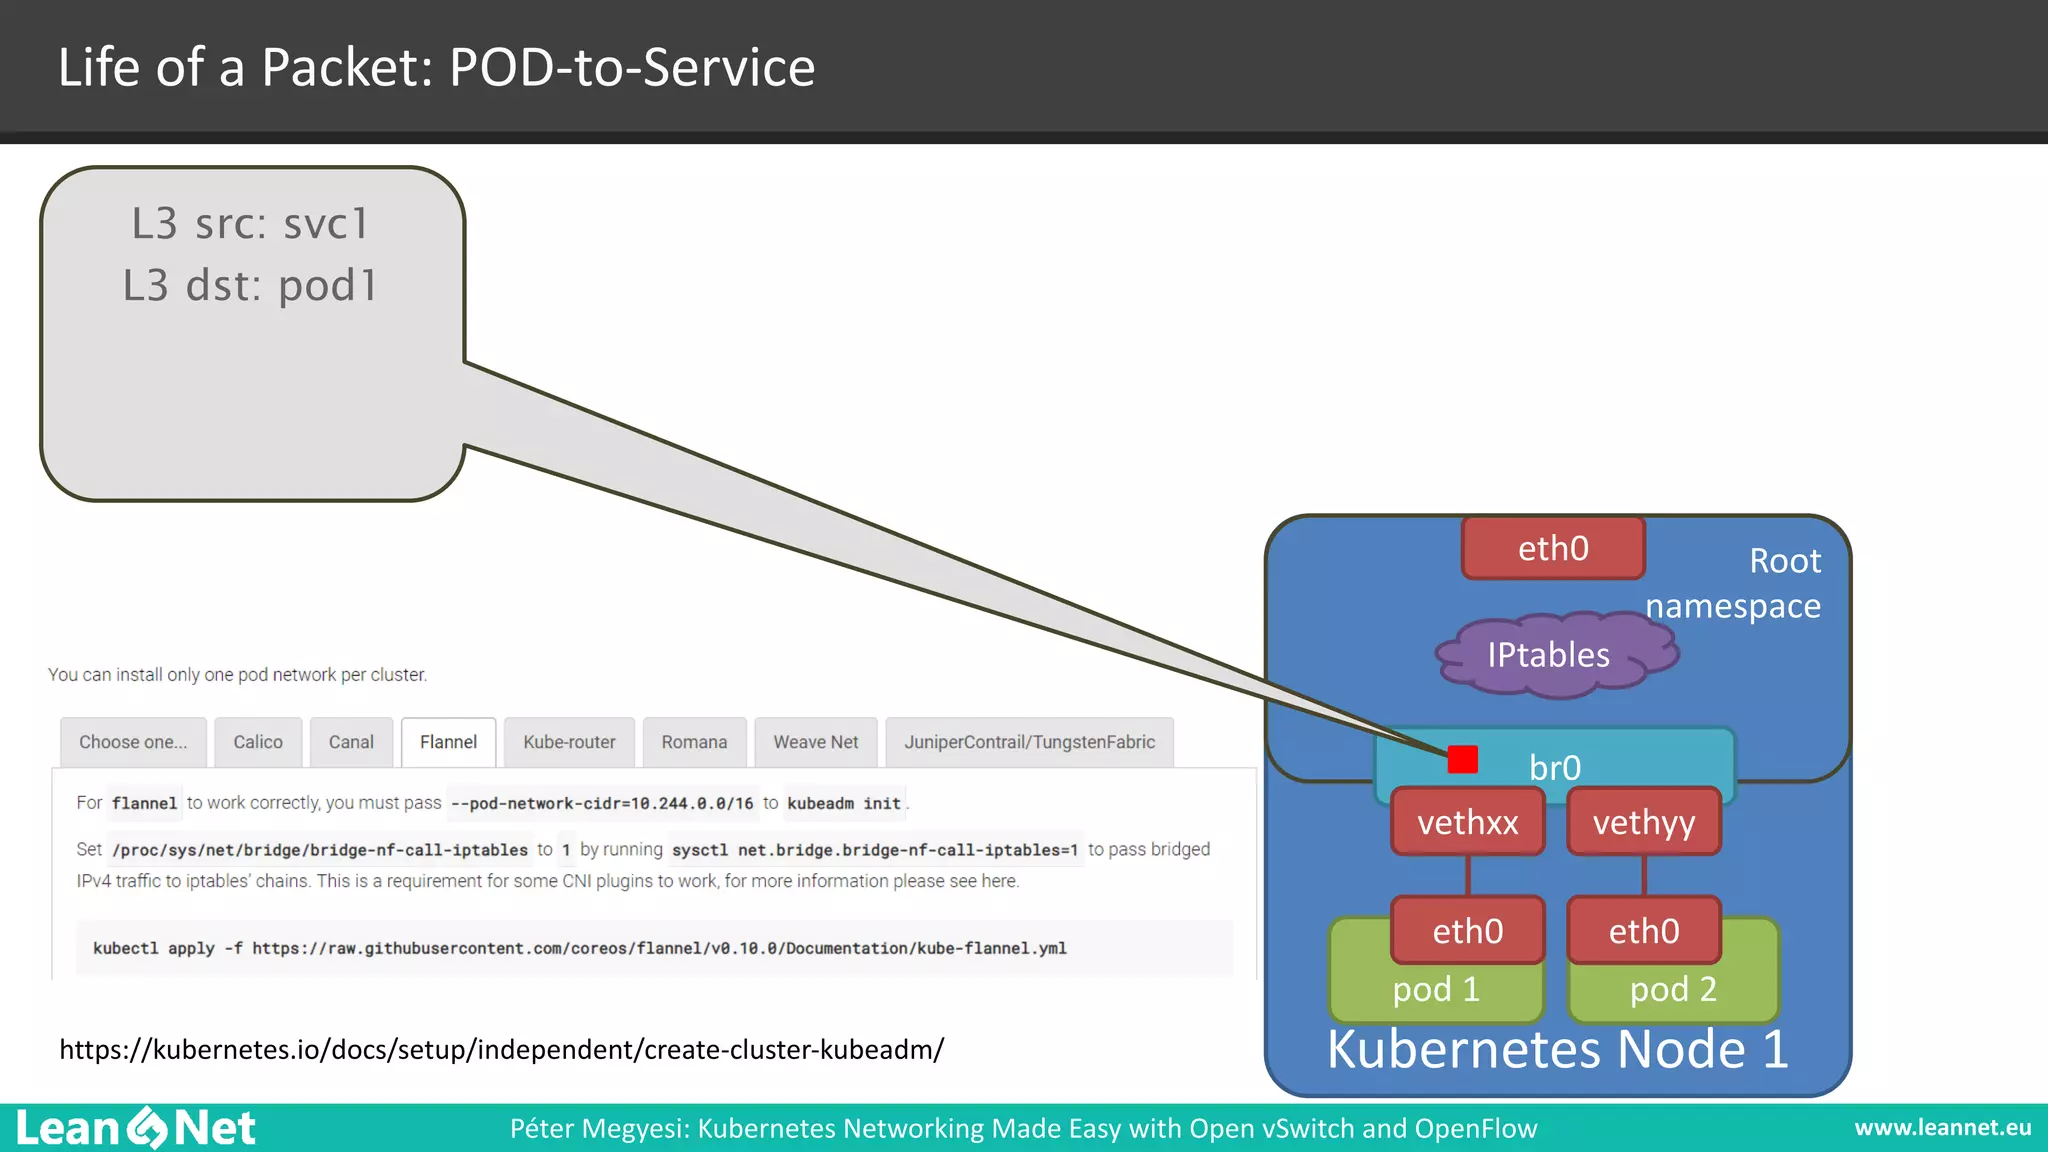Click the vethyy interface box

[1644, 822]
